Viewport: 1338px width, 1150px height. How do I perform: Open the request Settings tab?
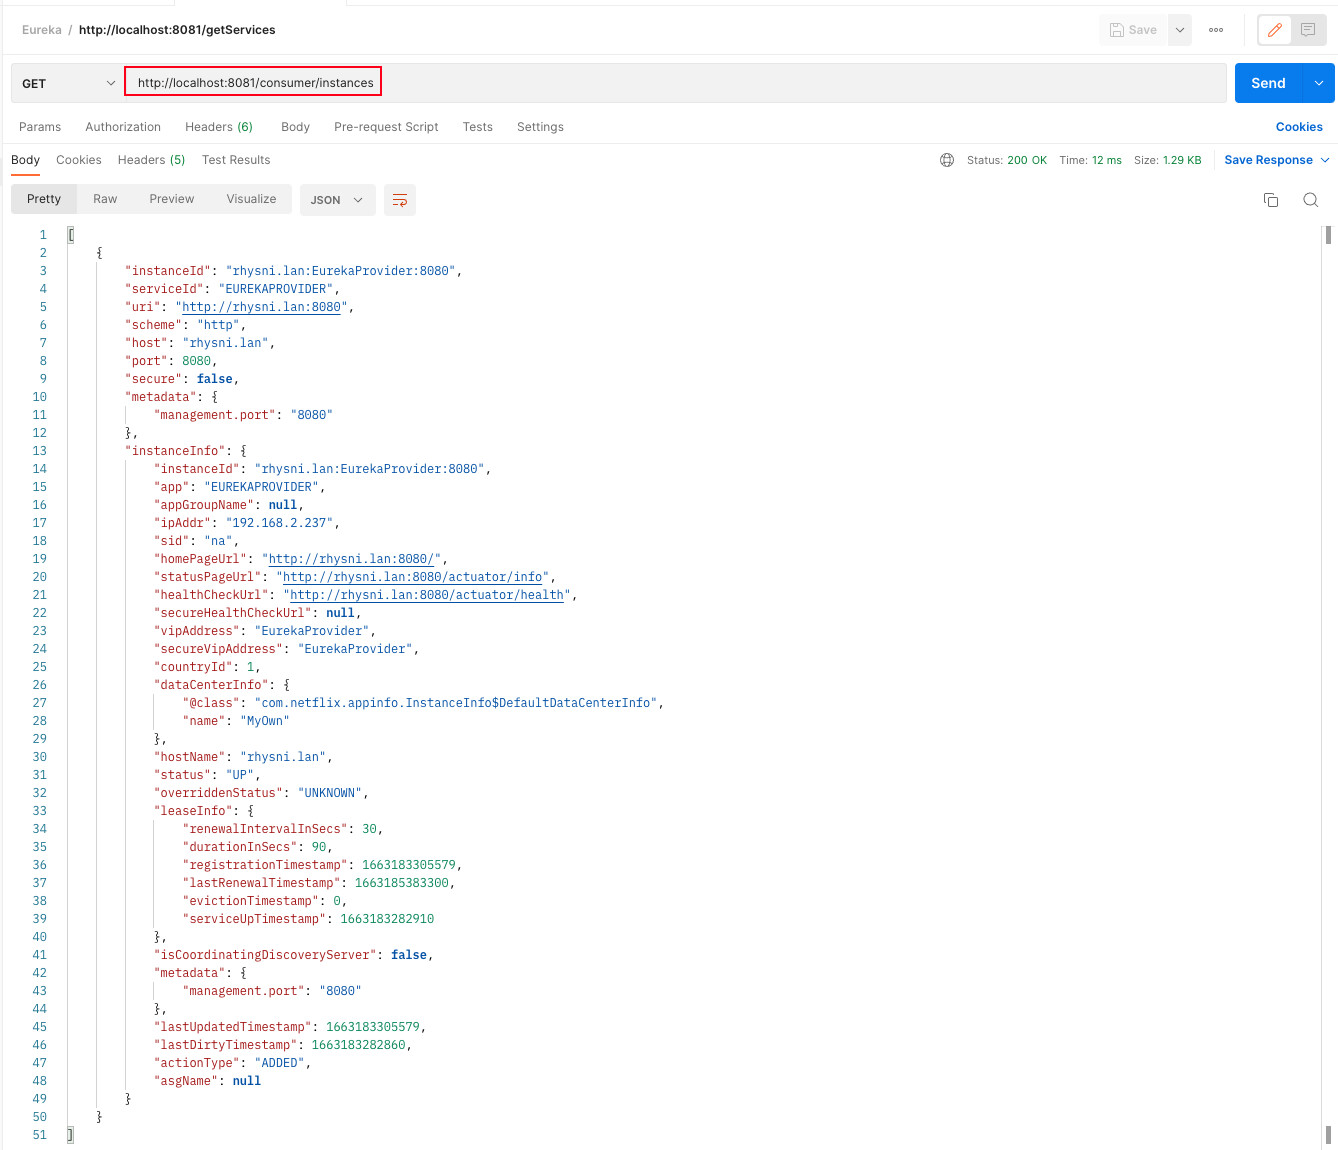[x=540, y=127]
